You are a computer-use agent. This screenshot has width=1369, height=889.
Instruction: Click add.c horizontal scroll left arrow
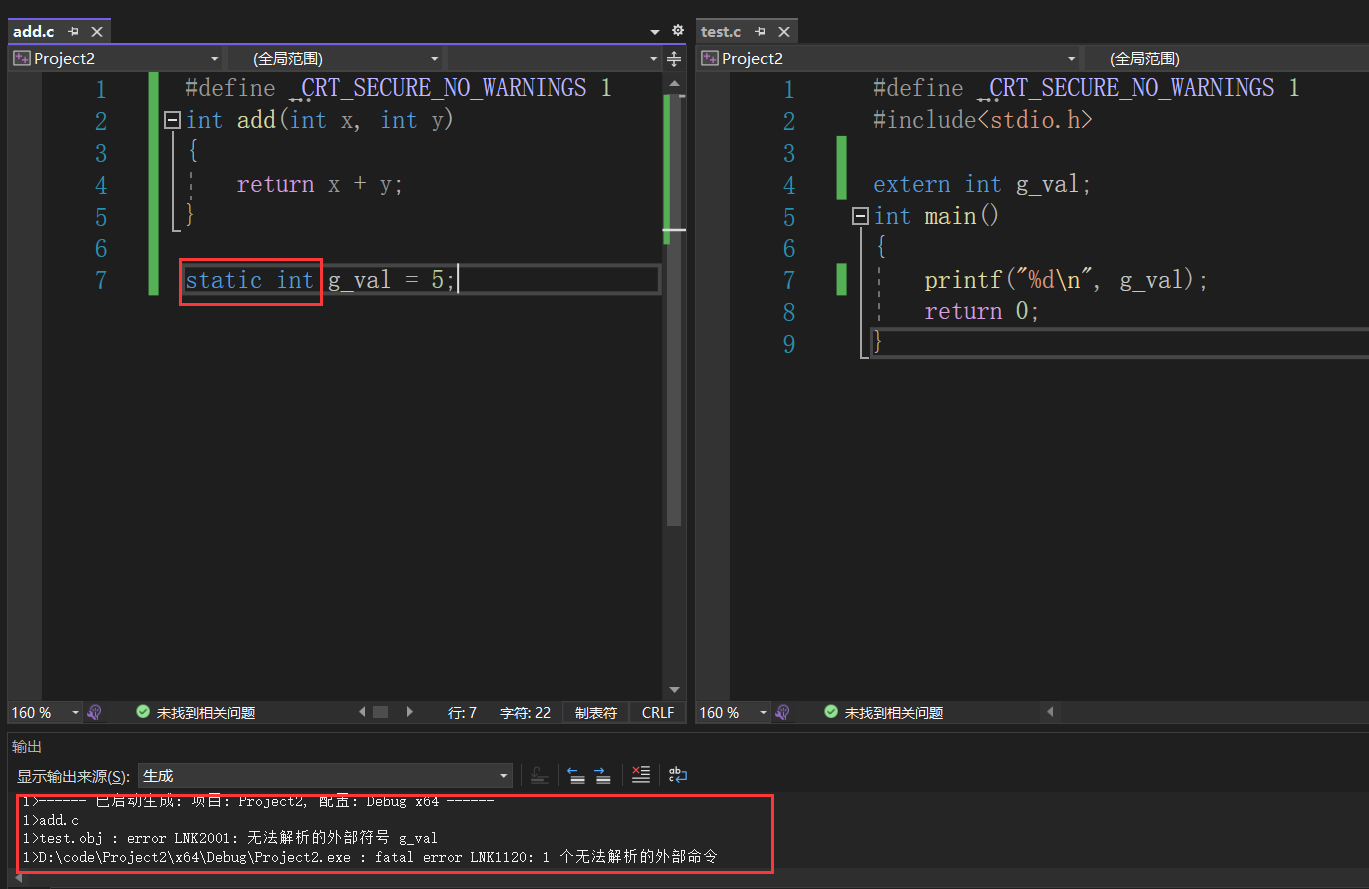pos(363,713)
